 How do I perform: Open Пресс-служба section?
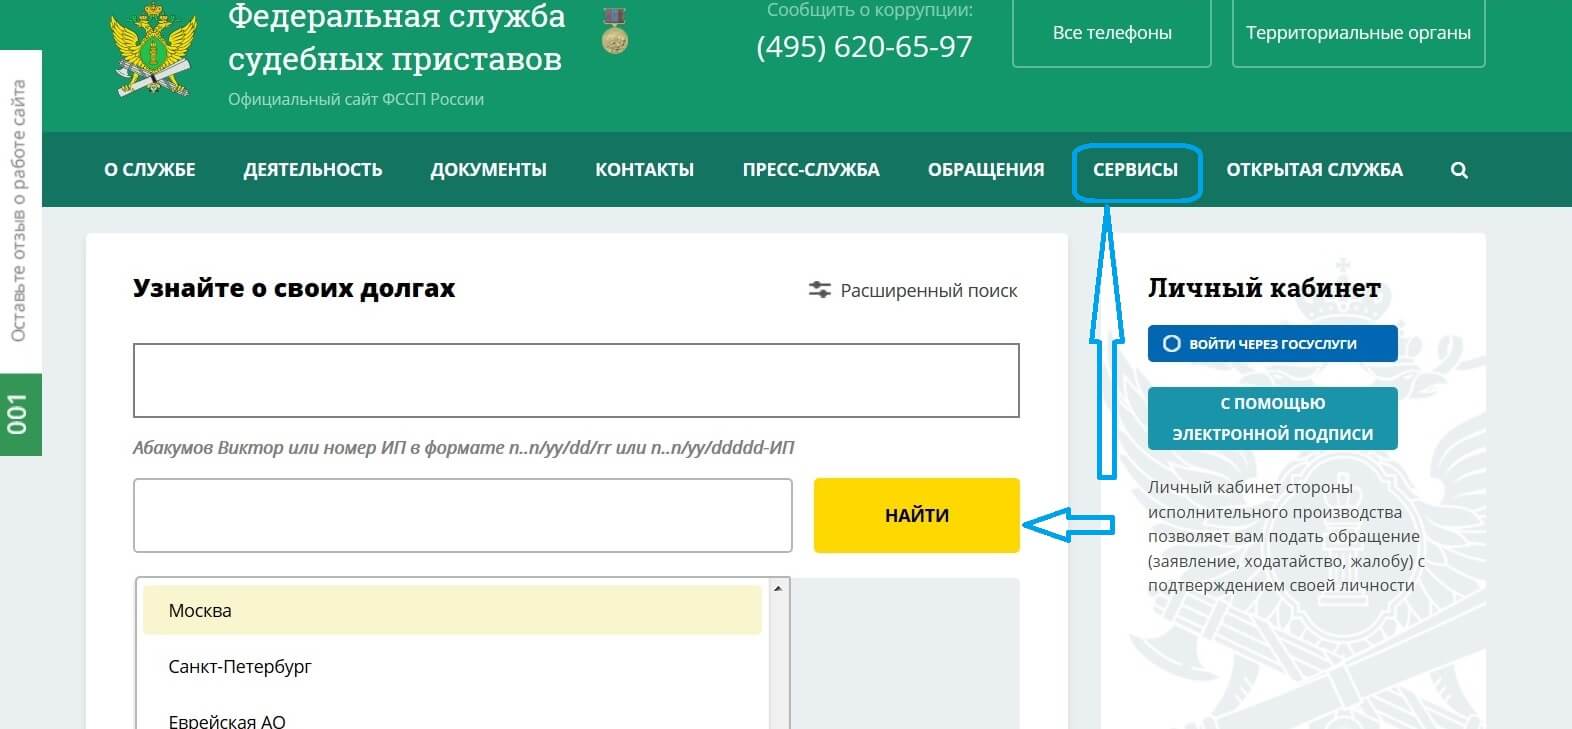[x=811, y=170]
